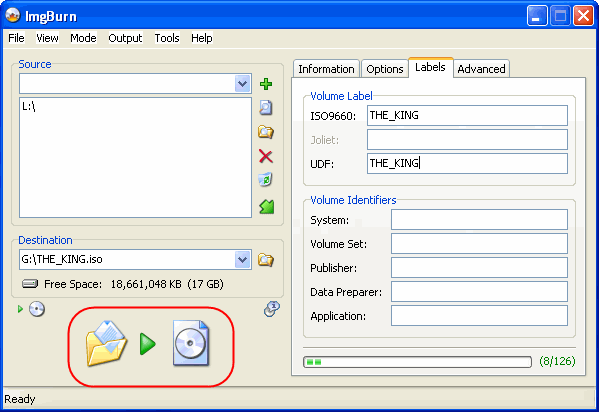This screenshot has width=599, height=412.
Task: Click the Build folder-to-disc image button
Action: (x=148, y=343)
